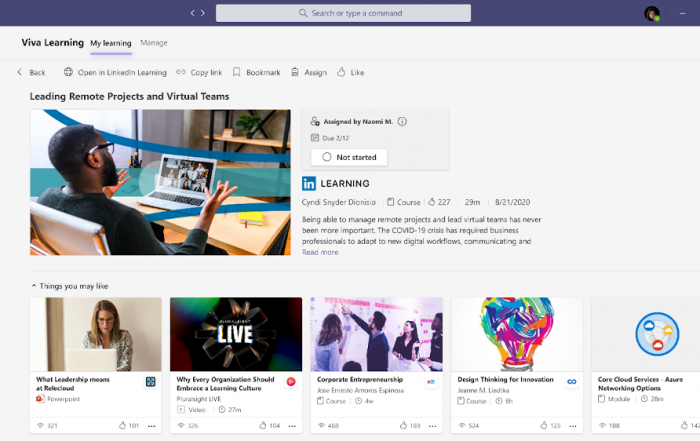Open more options on Design Thinking card

pyautogui.click(x=573, y=426)
